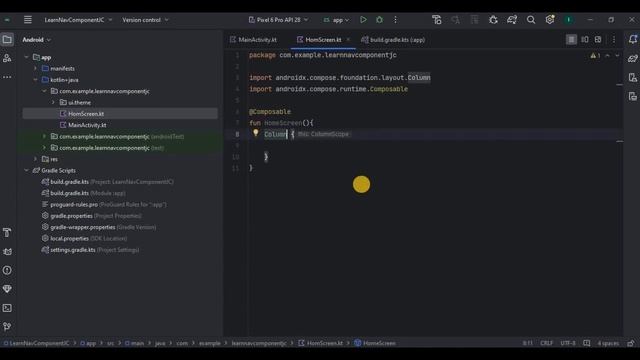Open the Problems tool window
This screenshot has width=640, height=360.
tap(7, 270)
